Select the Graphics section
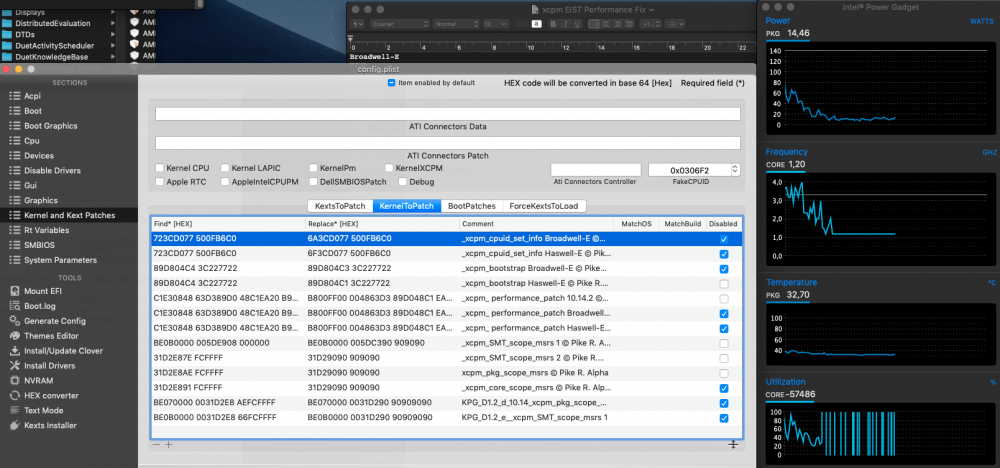This screenshot has height=468, width=1000. pos(41,200)
